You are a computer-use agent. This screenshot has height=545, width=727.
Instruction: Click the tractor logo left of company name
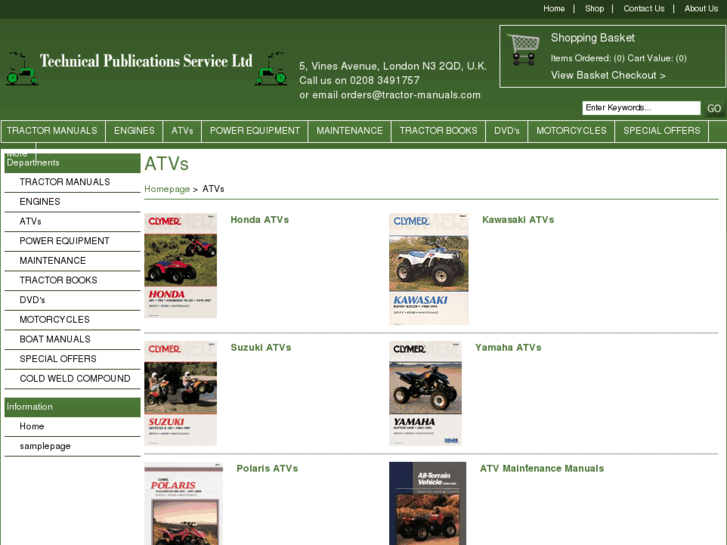pos(22,69)
